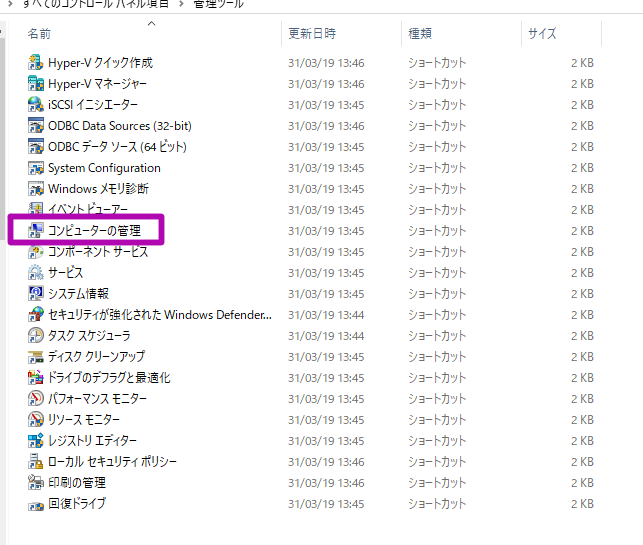Viewport: 643px width, 545px height.
Task: Select the 印刷の管理 shortcut
Action: click(77, 483)
